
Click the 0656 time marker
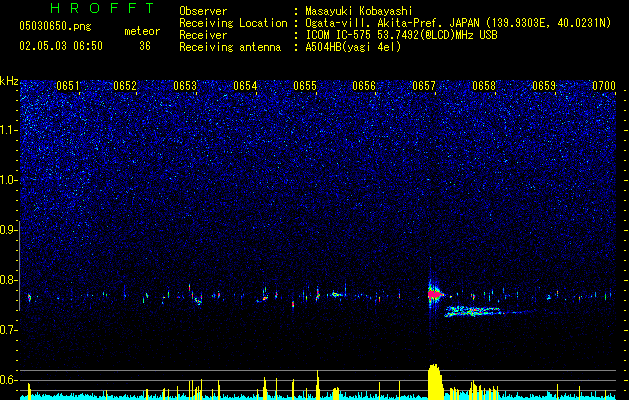coord(364,86)
